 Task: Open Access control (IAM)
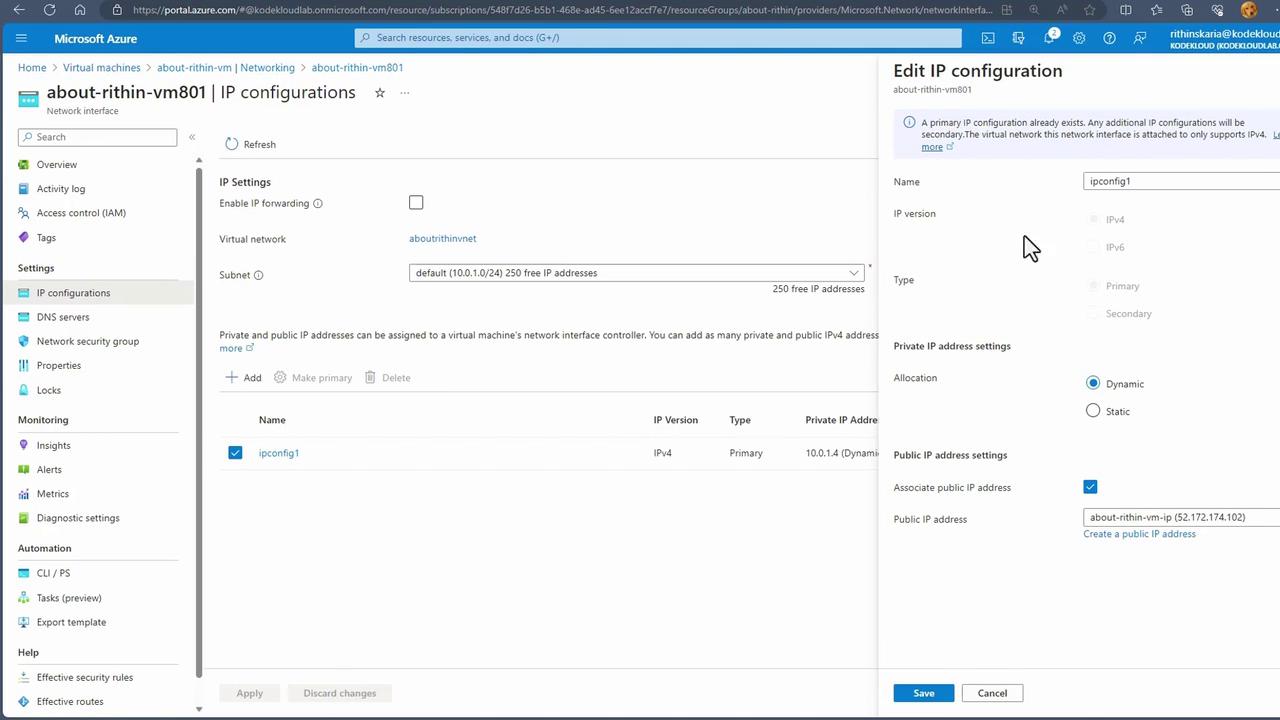click(x=81, y=213)
